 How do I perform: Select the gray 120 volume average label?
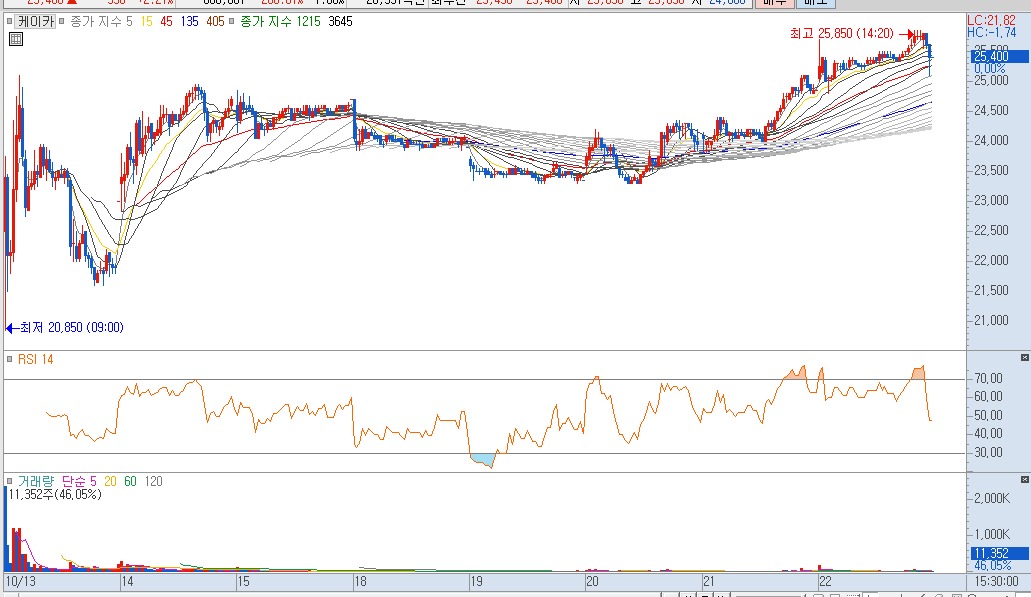click(153, 481)
